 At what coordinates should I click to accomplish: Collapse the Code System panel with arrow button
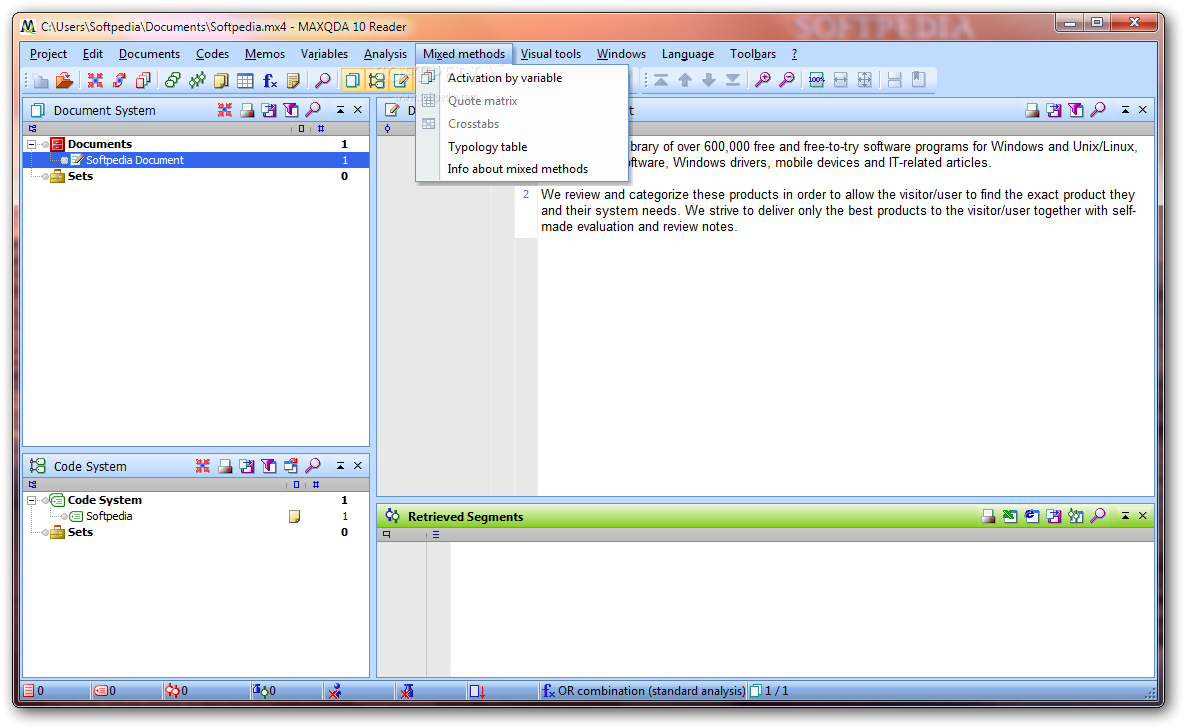341,466
